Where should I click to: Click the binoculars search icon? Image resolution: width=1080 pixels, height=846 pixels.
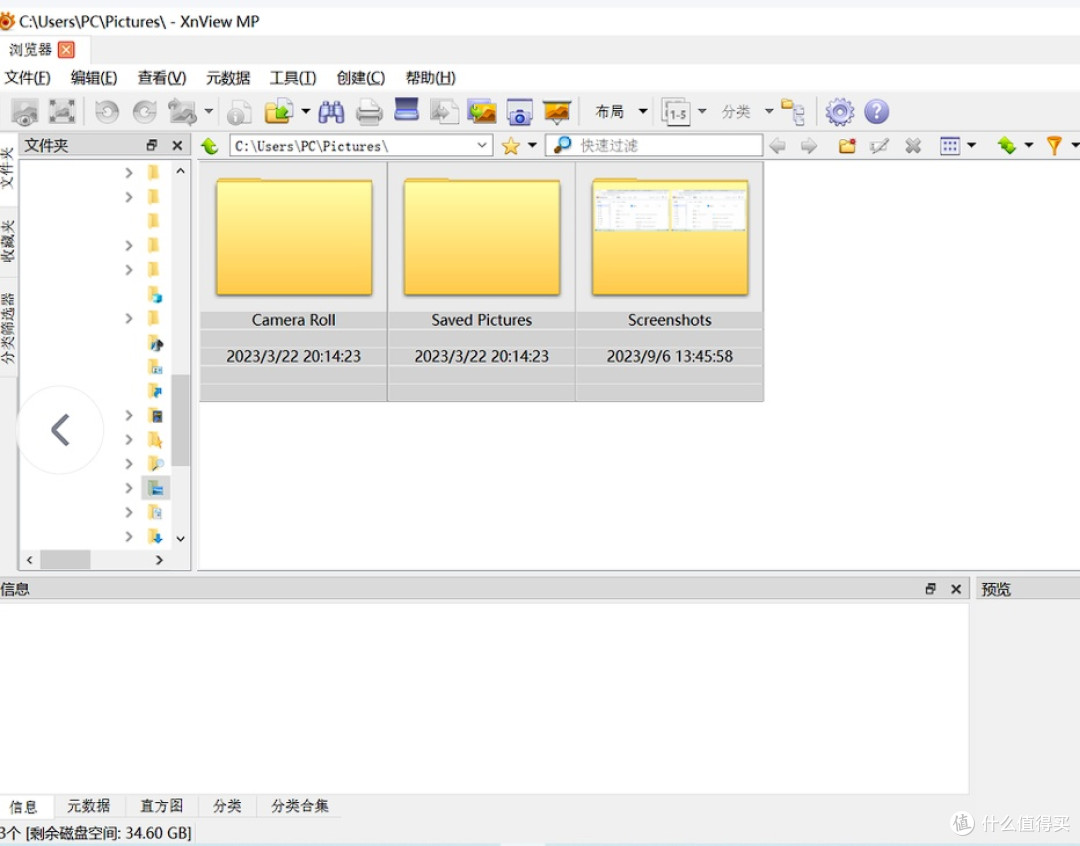(x=331, y=112)
